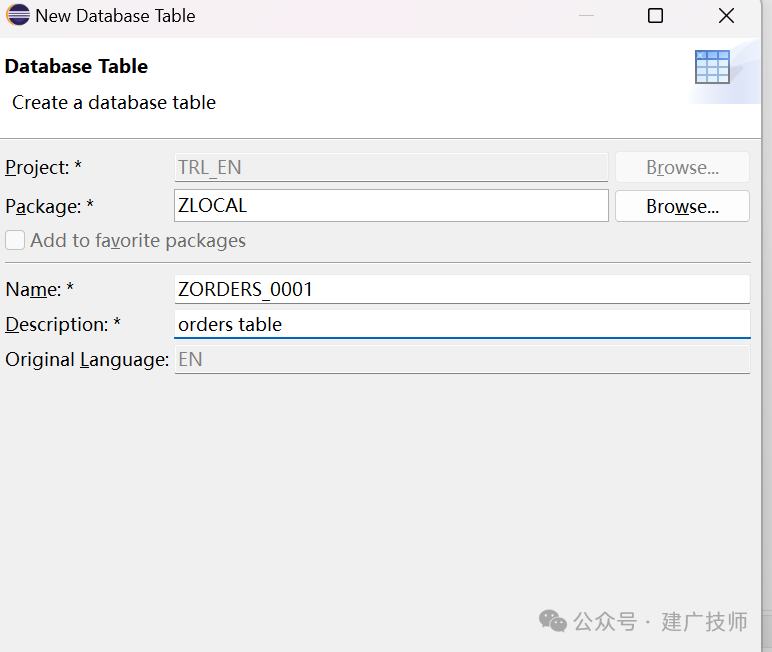772x652 pixels.
Task: Click the Original Language field showing EN
Action: click(462, 359)
